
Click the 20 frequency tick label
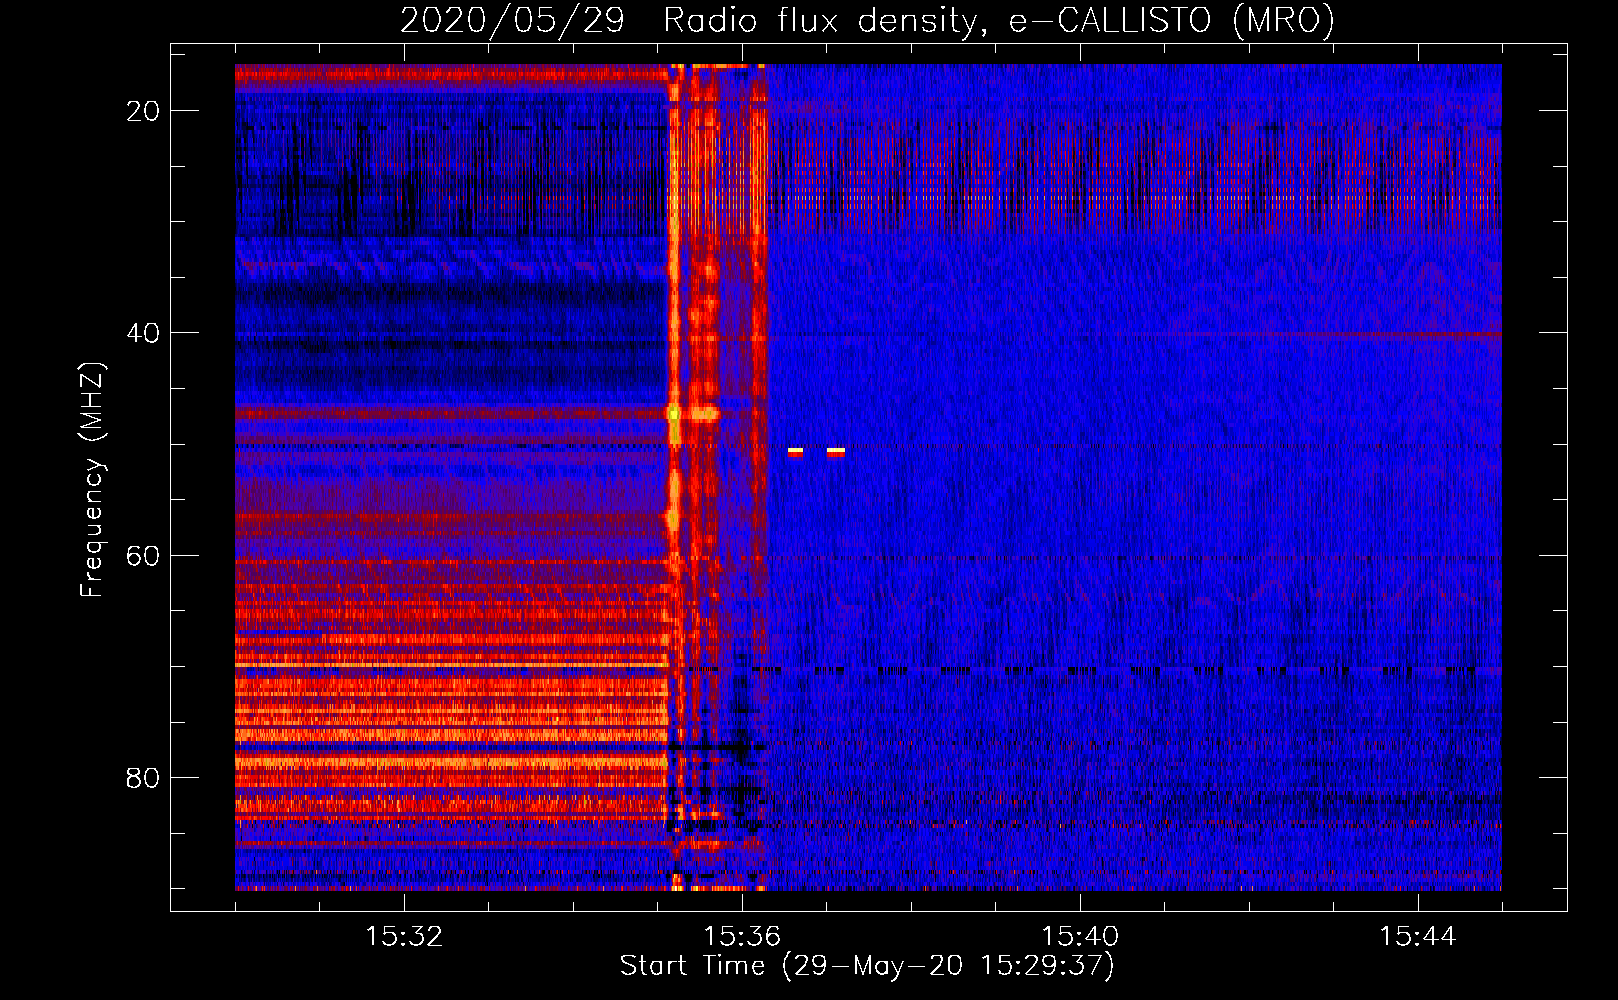(x=143, y=111)
